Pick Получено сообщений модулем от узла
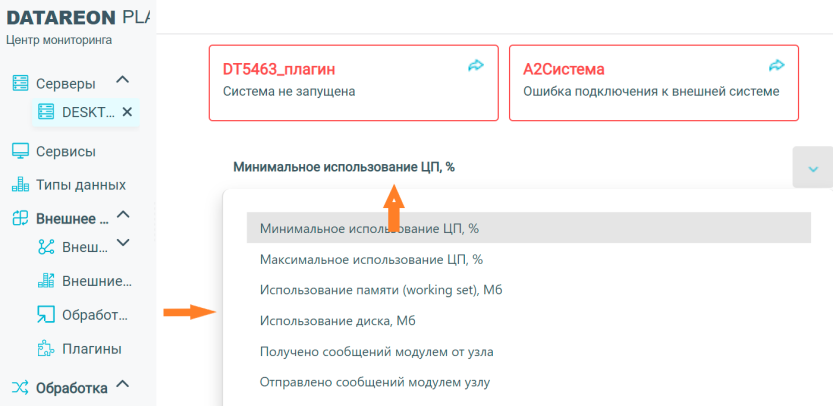 (376, 351)
